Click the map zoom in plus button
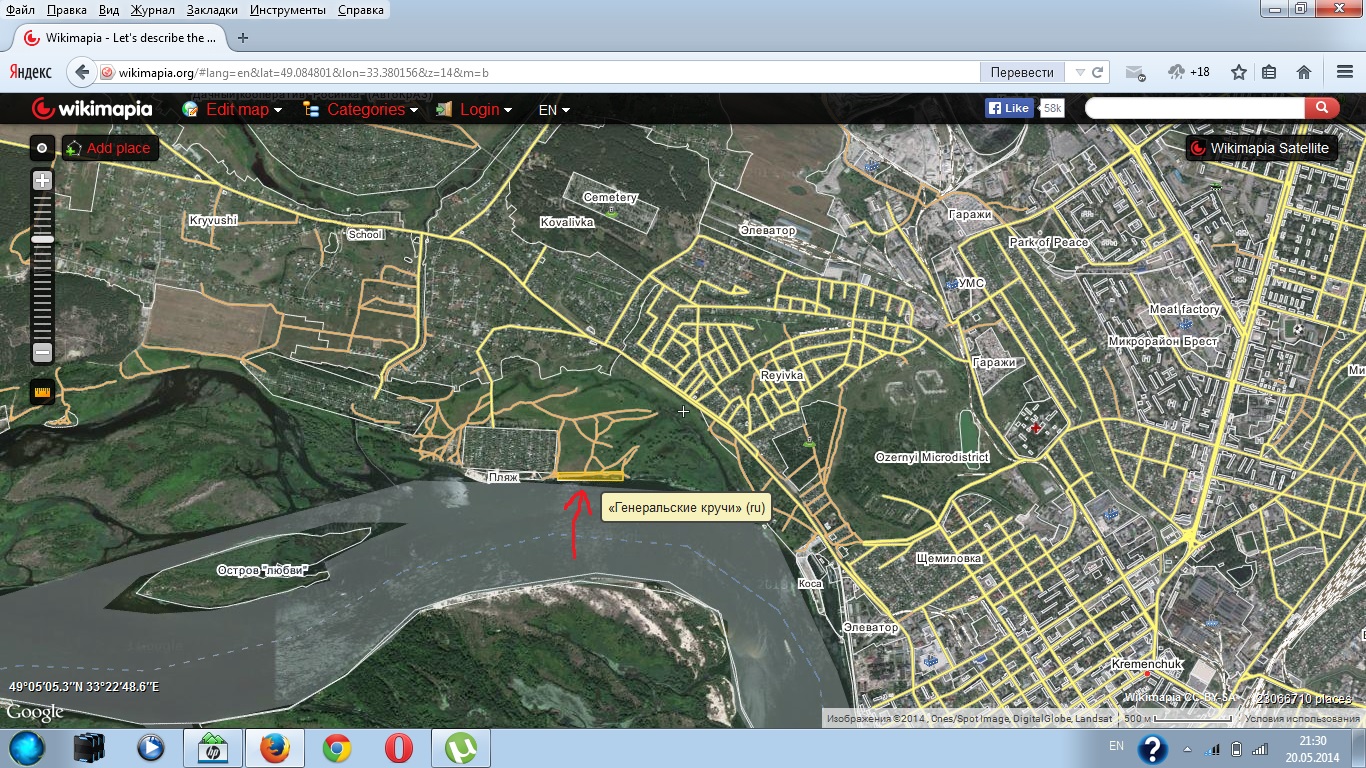Image resolution: width=1366 pixels, height=768 pixels. (42, 181)
